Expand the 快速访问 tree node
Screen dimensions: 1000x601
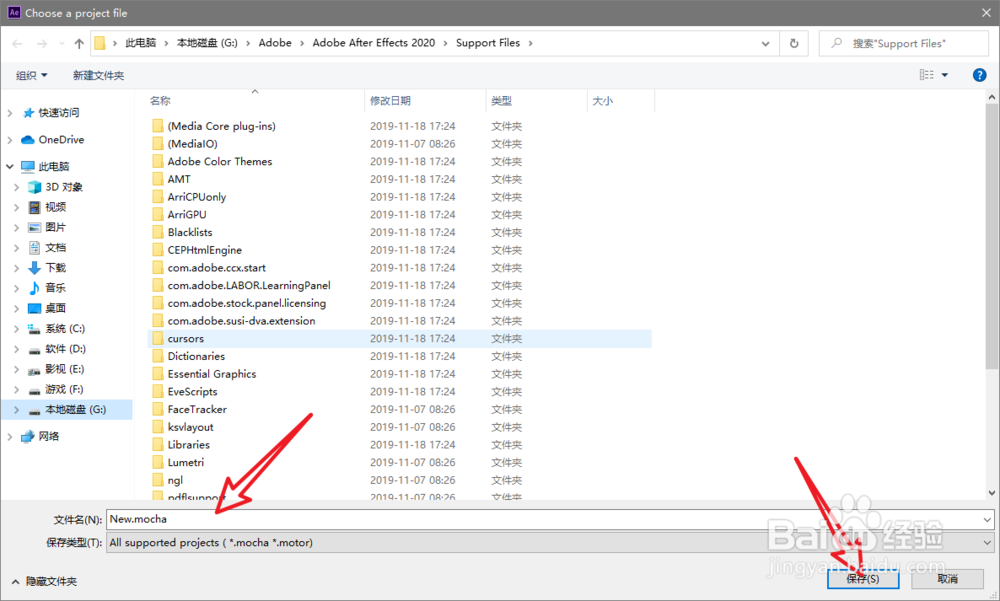(10, 113)
